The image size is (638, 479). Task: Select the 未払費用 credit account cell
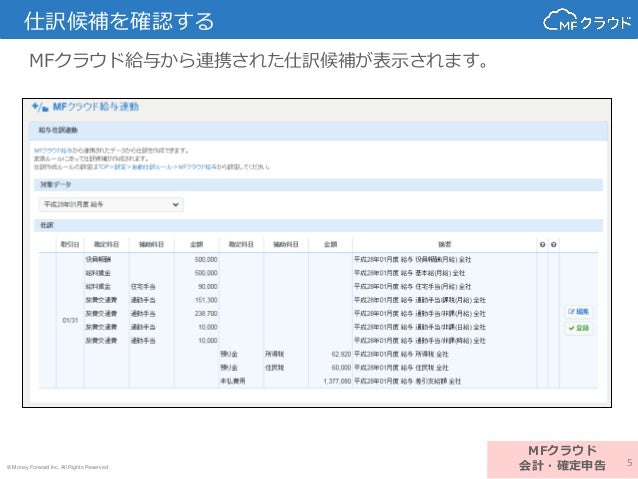click(232, 381)
